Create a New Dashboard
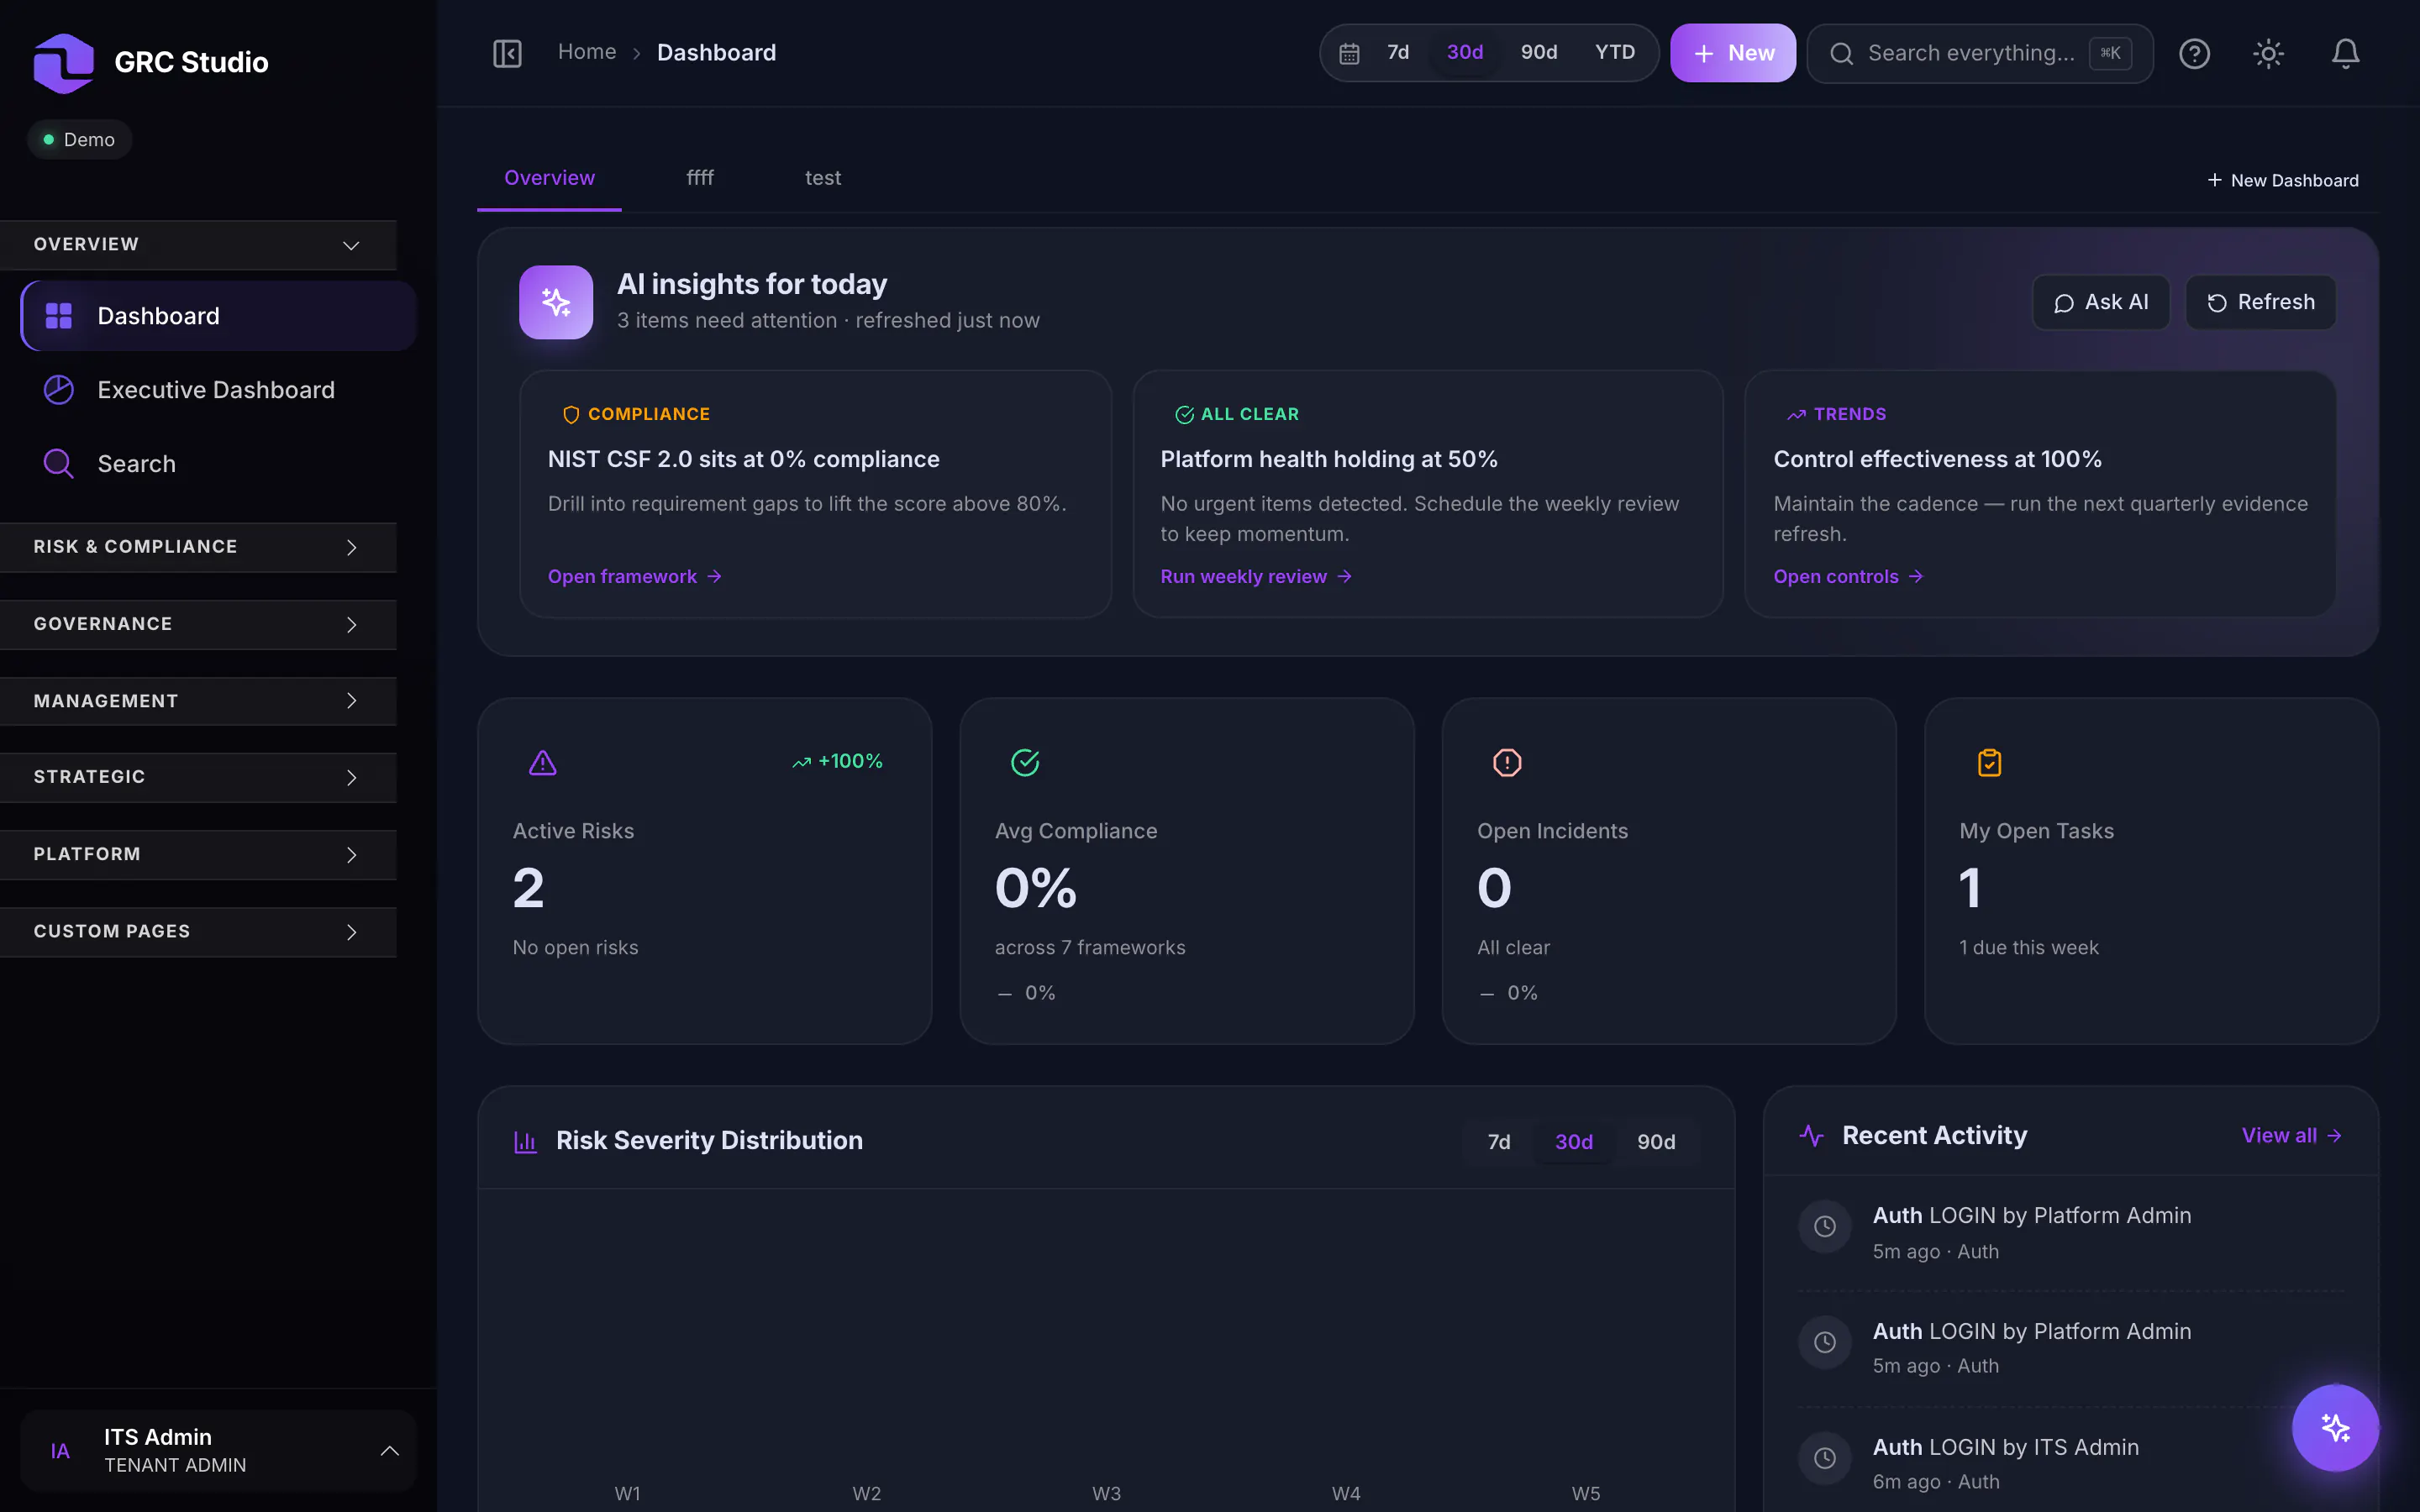The image size is (2420, 1512). pos(2282,180)
